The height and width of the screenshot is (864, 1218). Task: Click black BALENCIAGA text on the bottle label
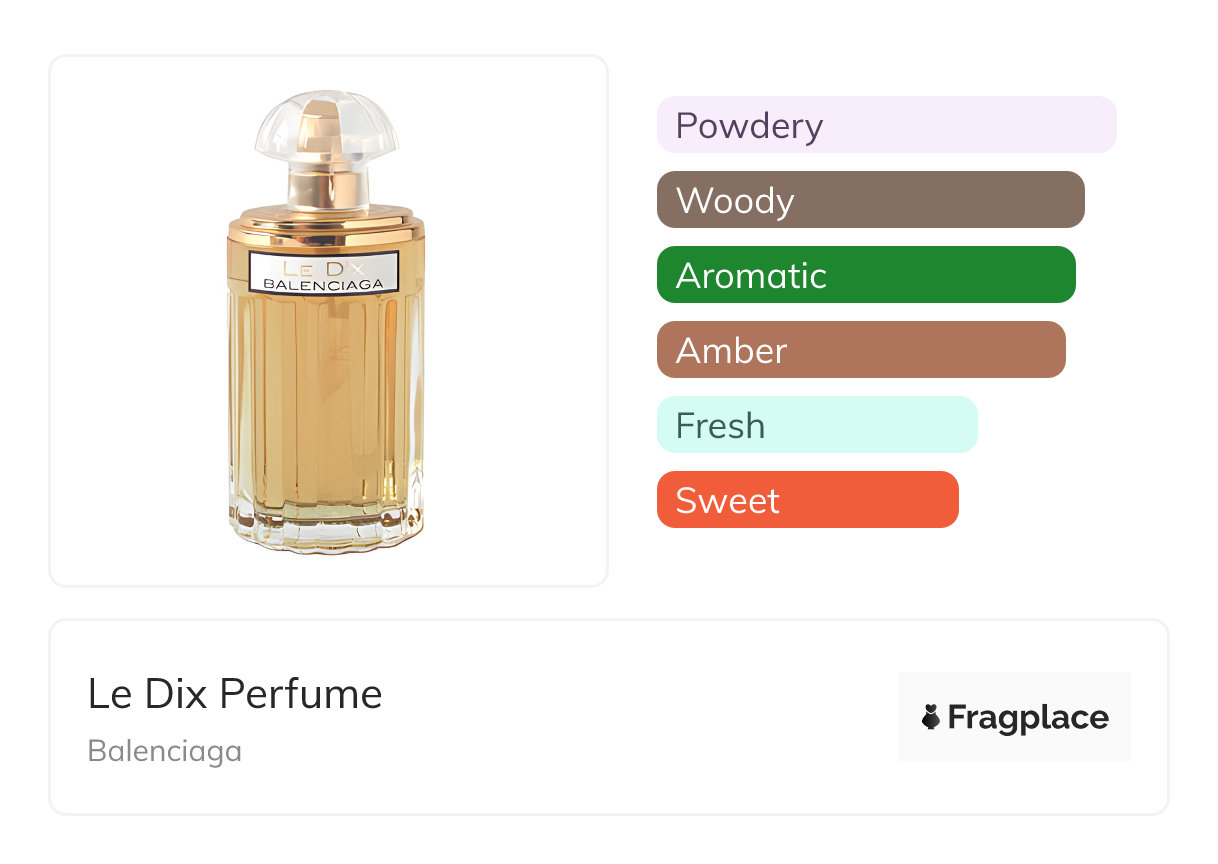[323, 284]
